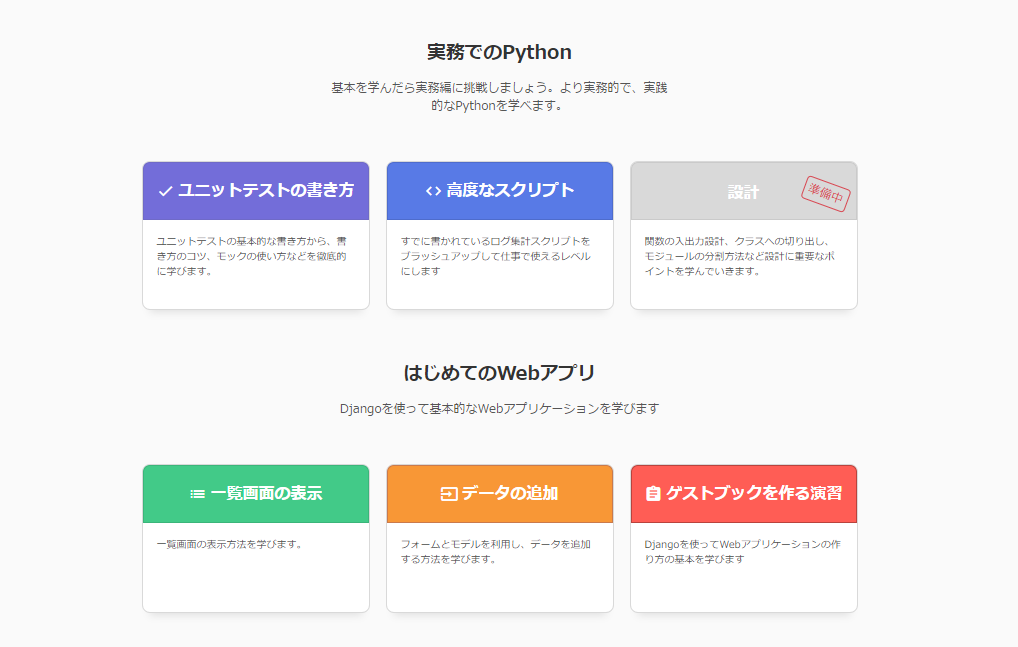This screenshot has width=1018, height=647.
Task: Open the データの追加 lesson header
Action: click(500, 494)
